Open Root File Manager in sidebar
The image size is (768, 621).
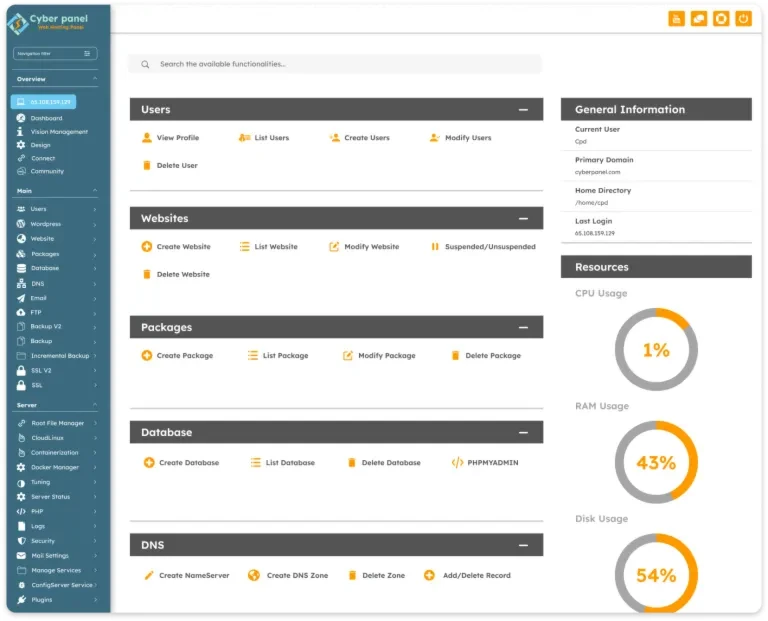55,423
